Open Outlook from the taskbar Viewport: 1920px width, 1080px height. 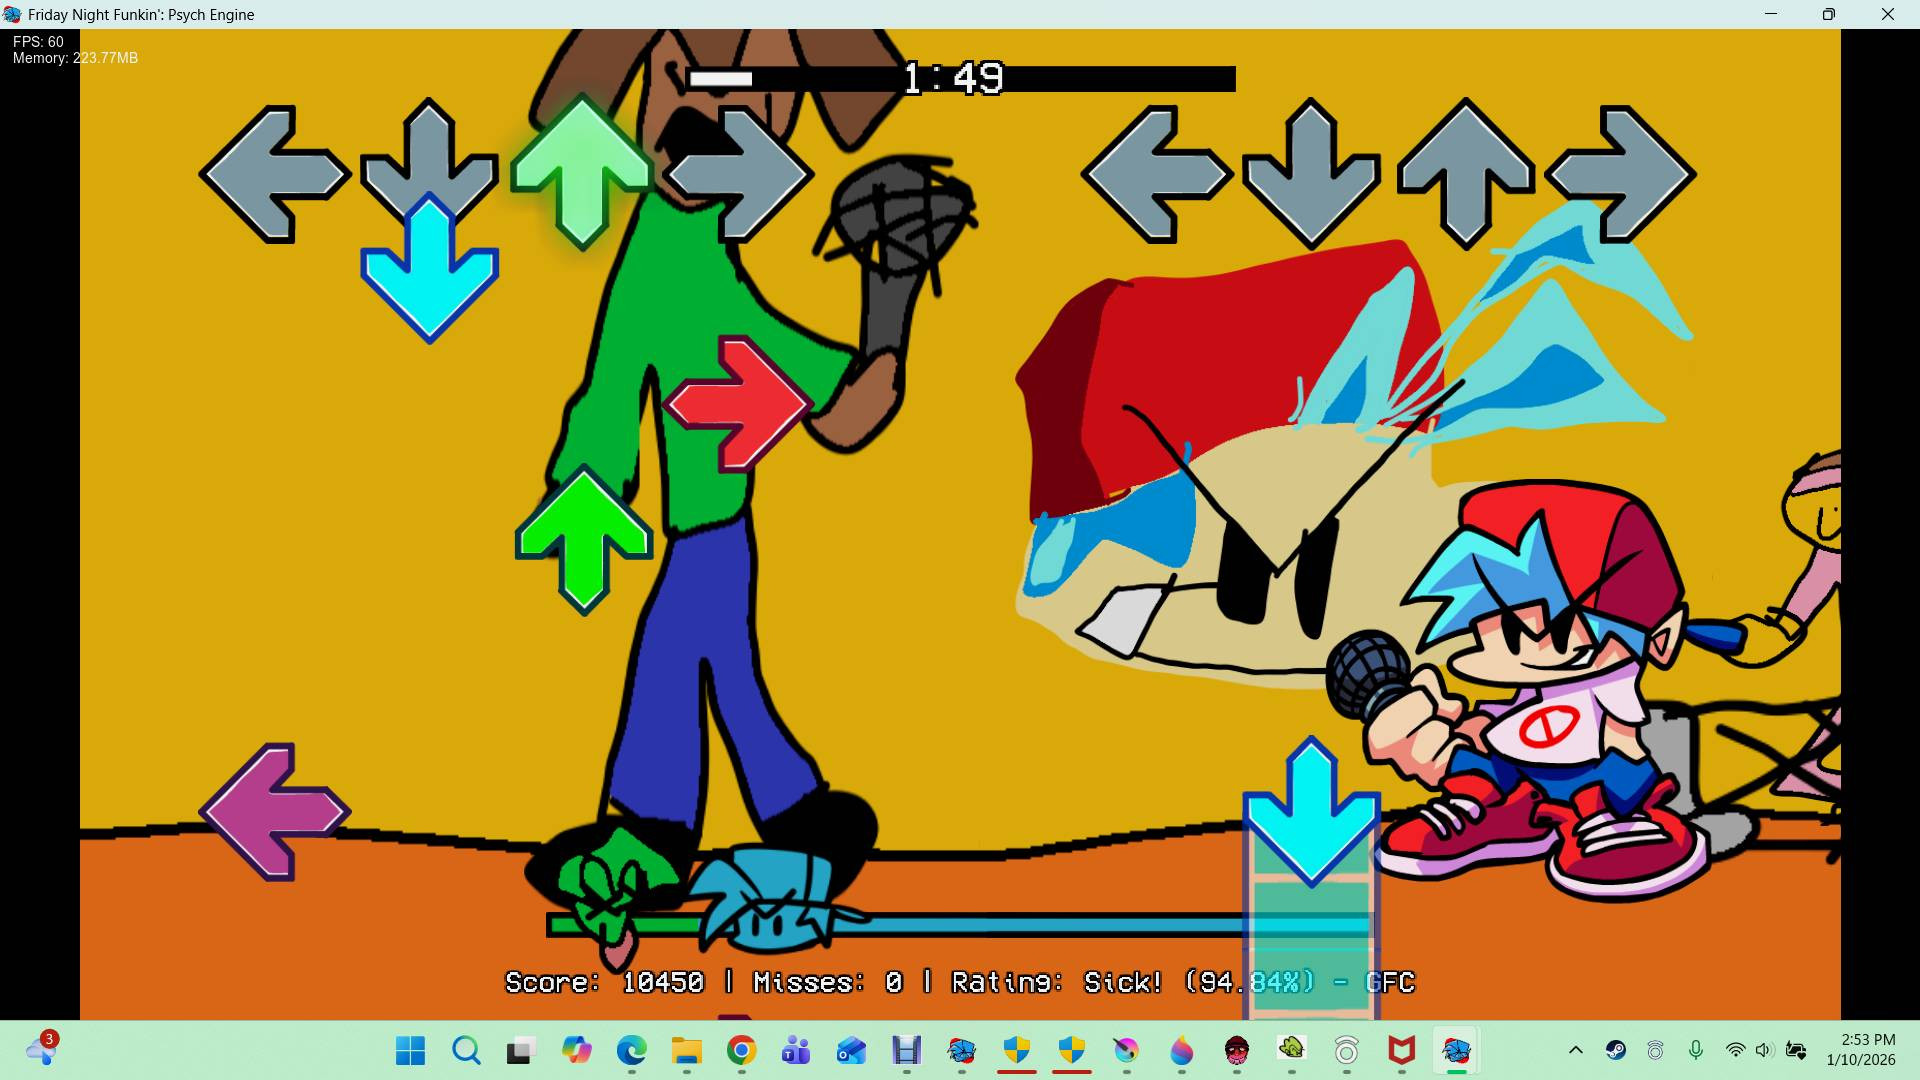[851, 1051]
